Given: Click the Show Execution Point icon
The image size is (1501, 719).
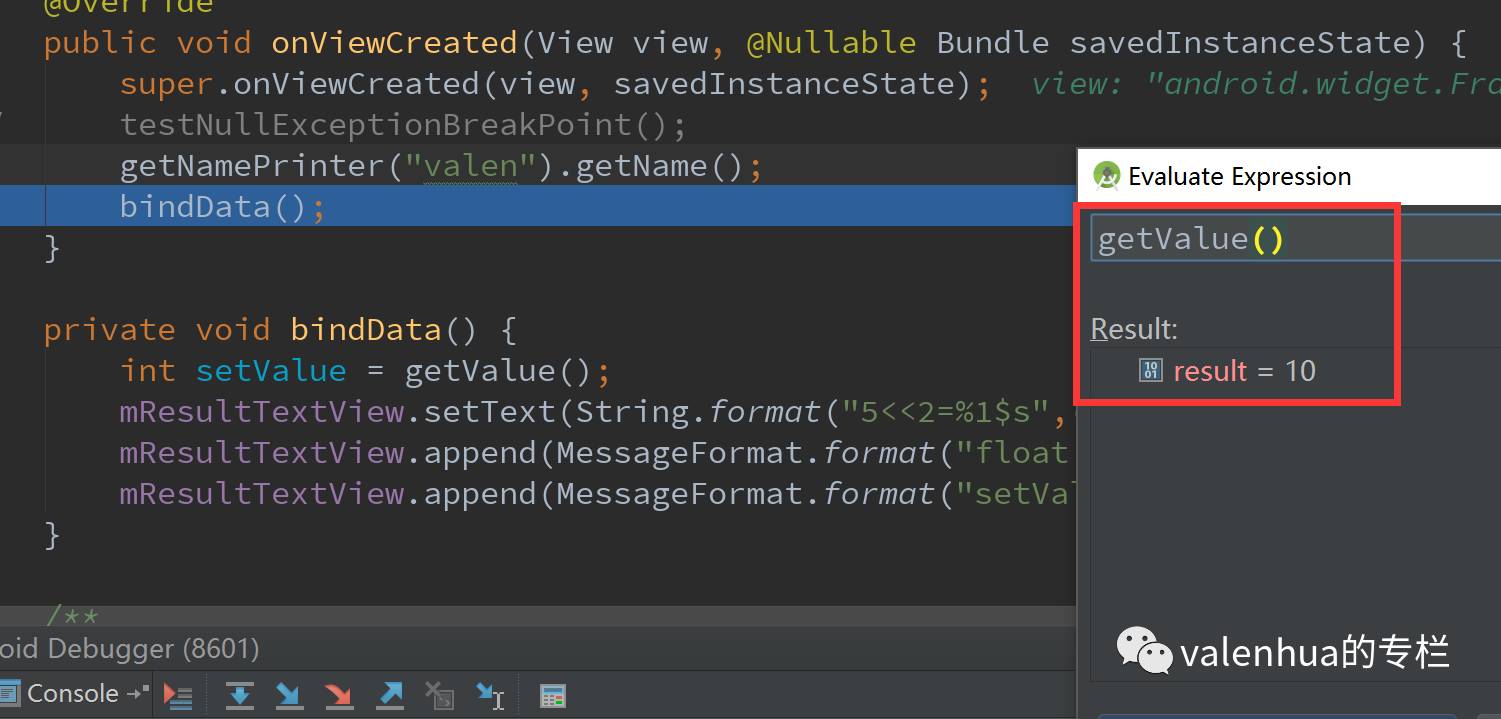Looking at the screenshot, I should (x=178, y=694).
